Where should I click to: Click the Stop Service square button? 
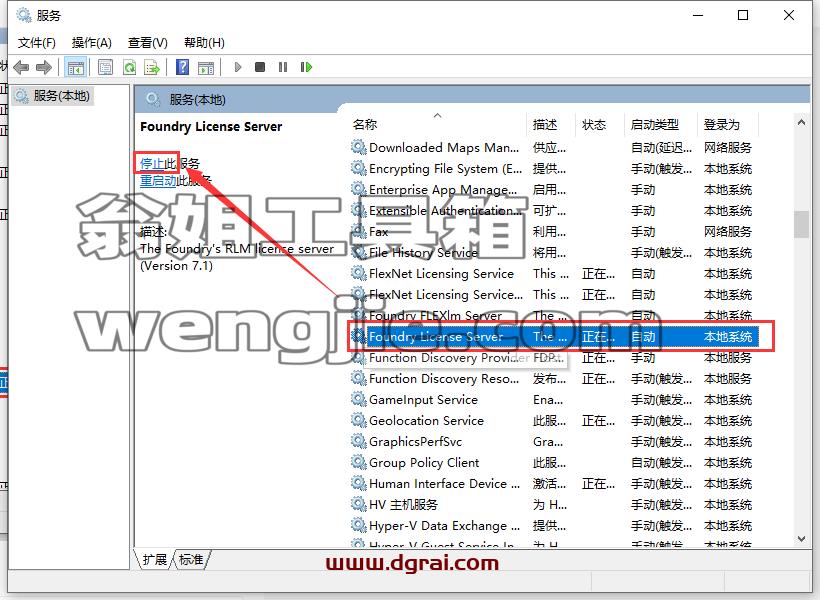(260, 67)
